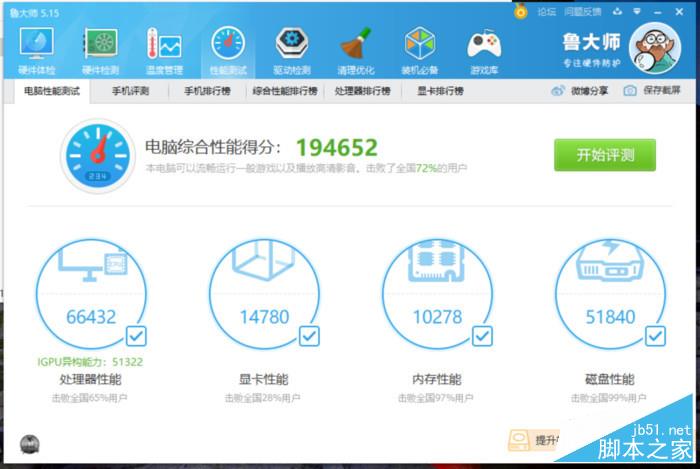Switch to the 电脑性能测试 tab
The width and height of the screenshot is (700, 469).
(52, 91)
